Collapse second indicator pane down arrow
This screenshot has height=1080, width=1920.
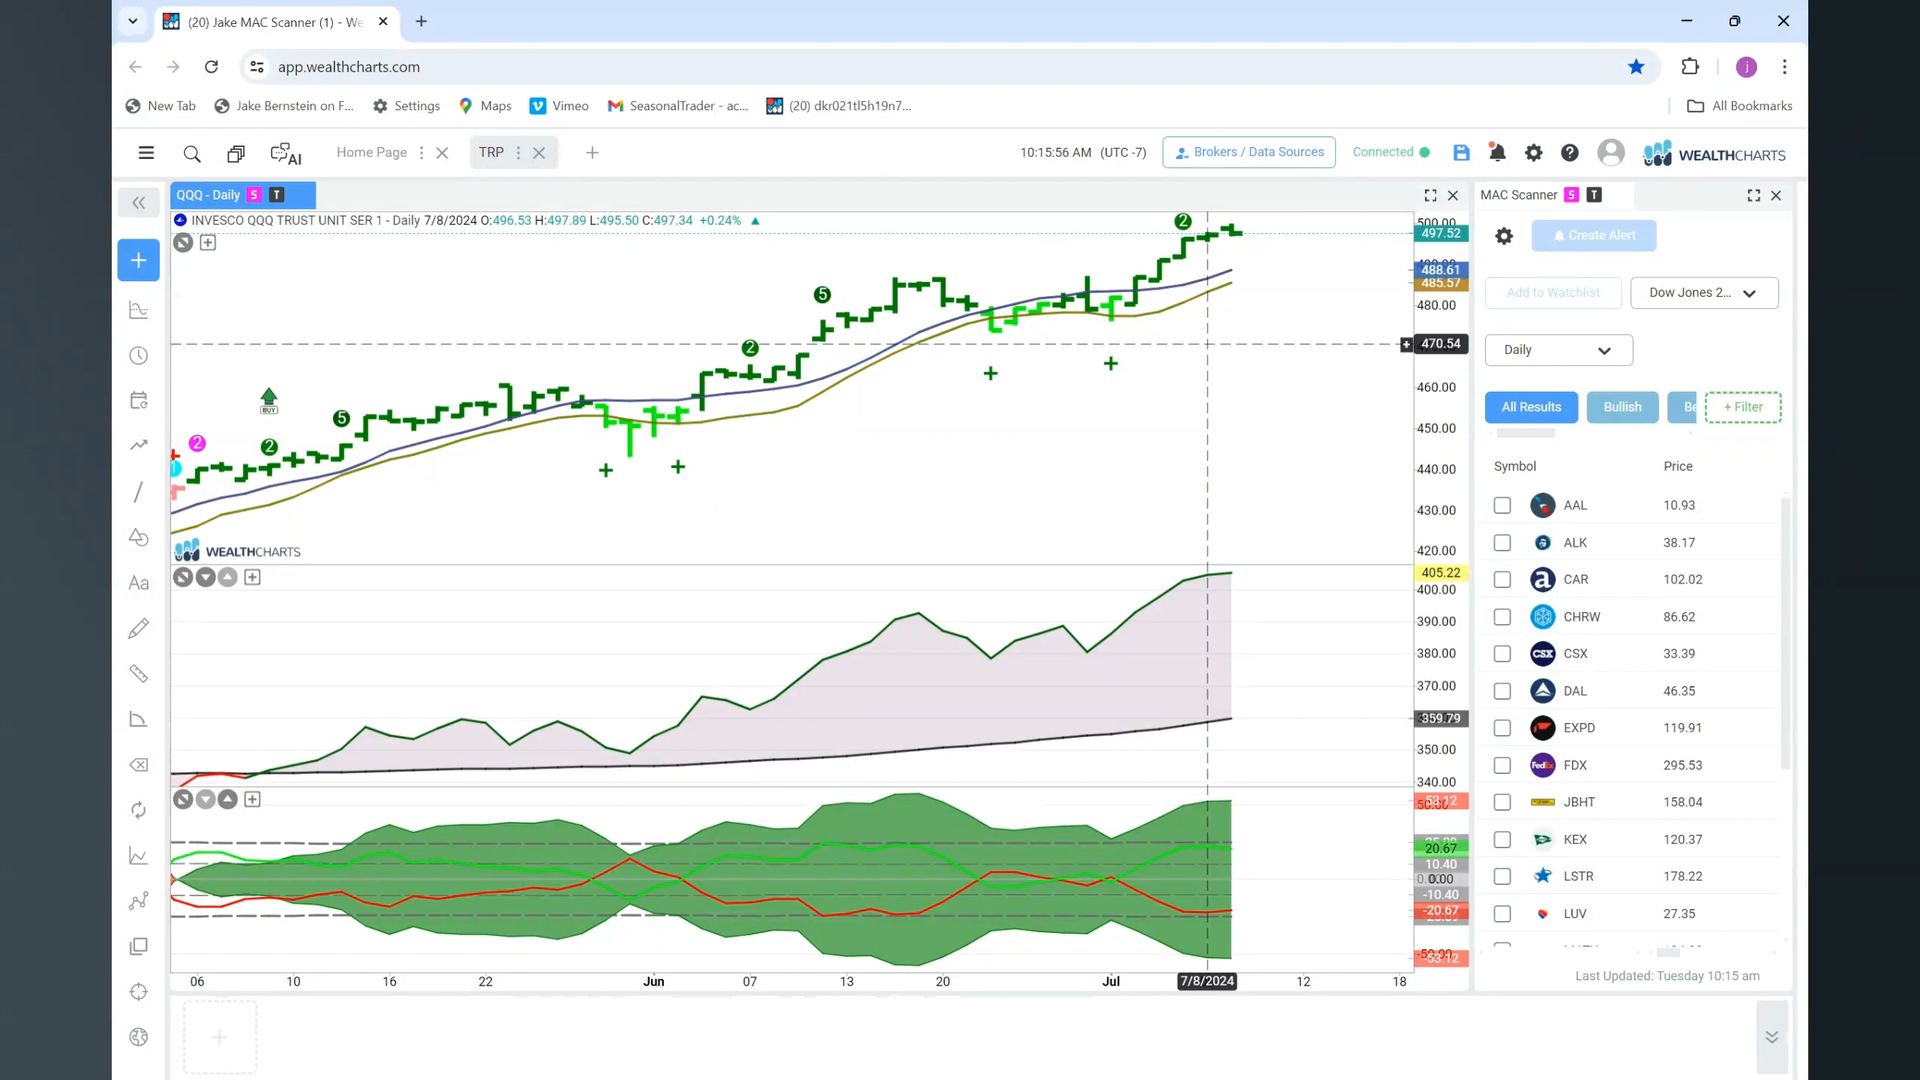tap(205, 577)
